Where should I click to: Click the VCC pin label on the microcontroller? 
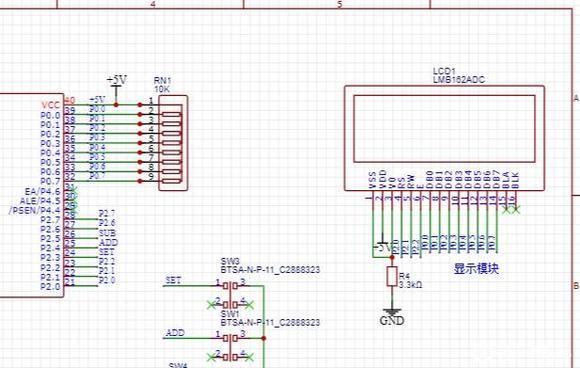51,105
